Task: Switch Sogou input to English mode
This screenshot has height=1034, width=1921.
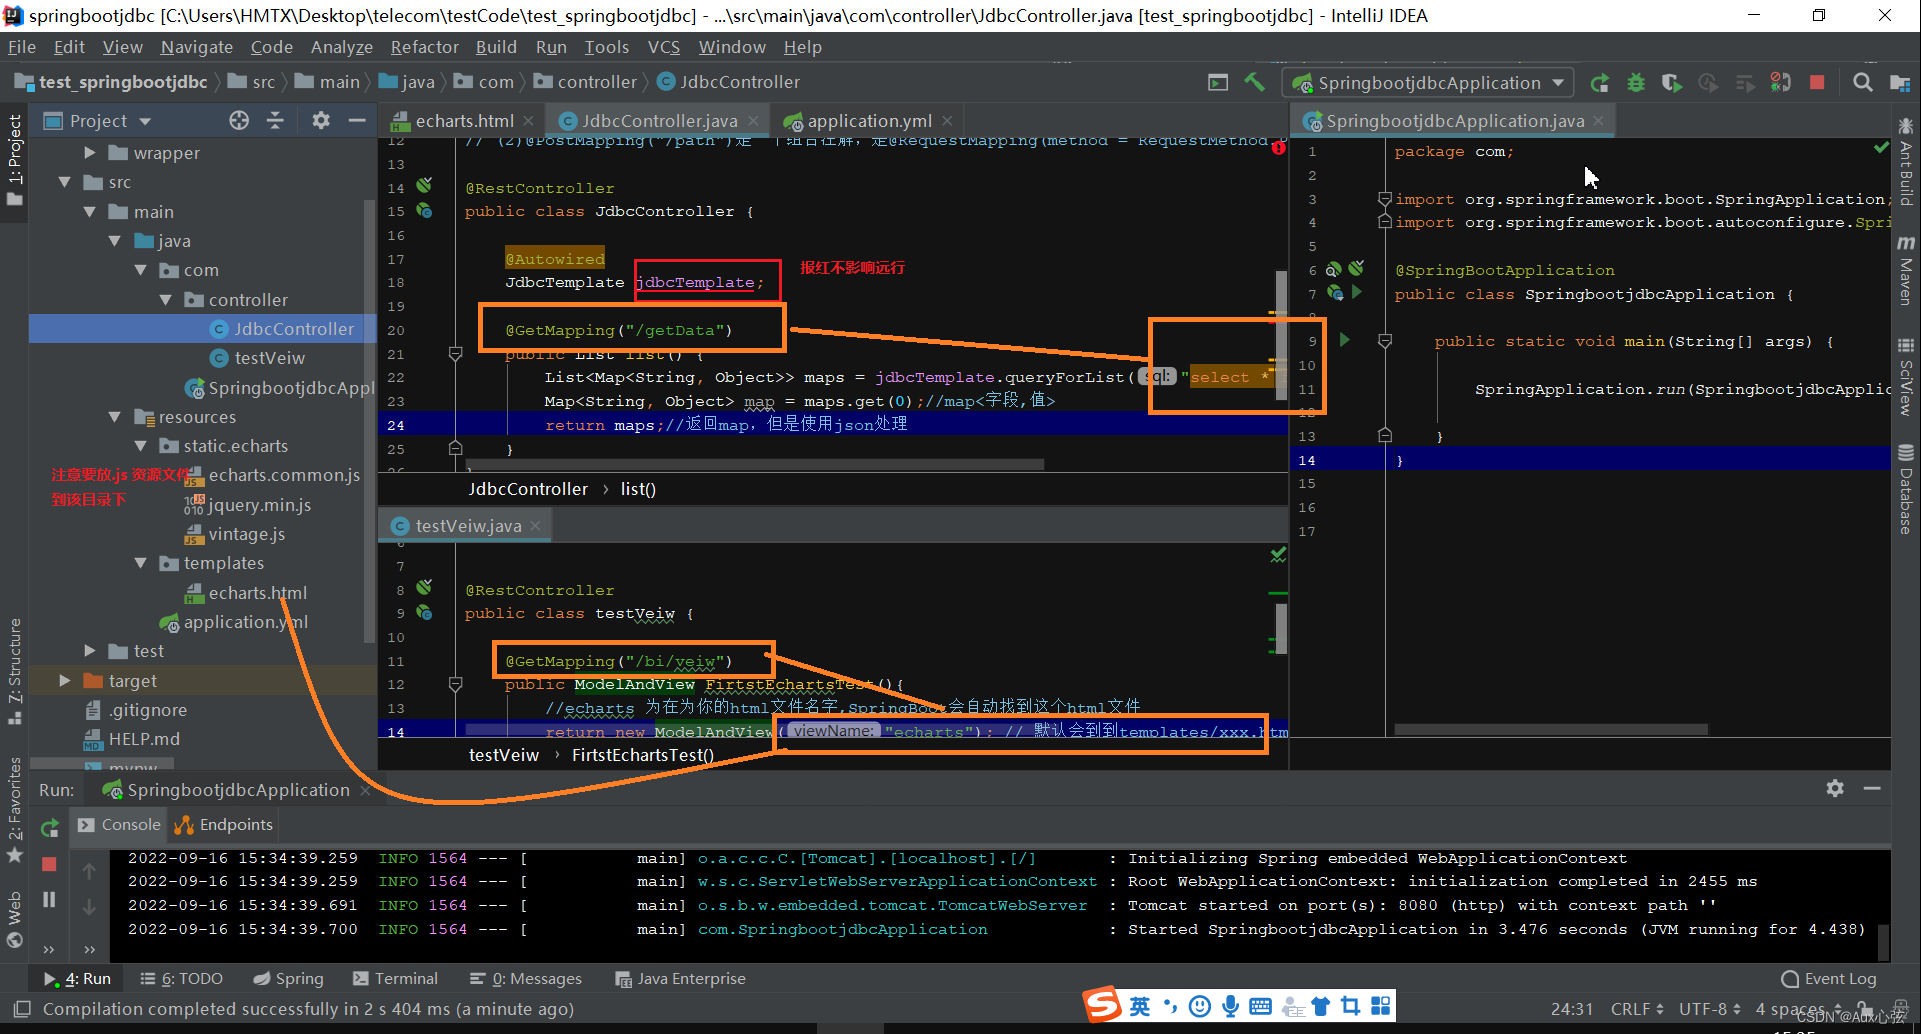Action: tap(1139, 1006)
